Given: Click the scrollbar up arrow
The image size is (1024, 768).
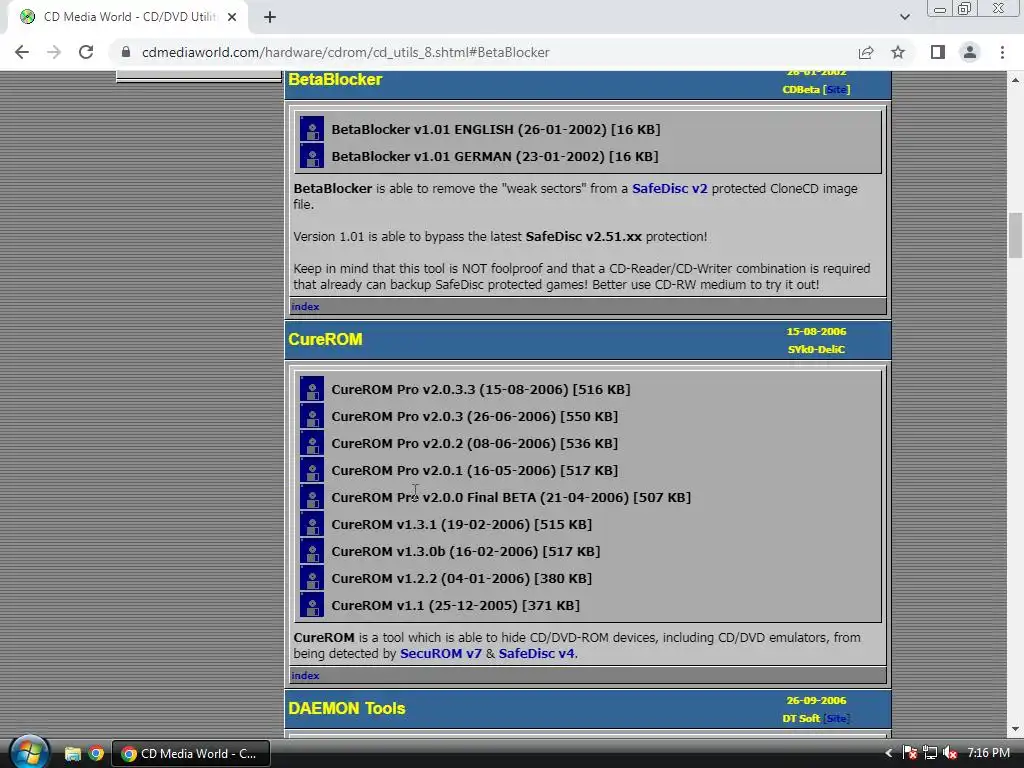Looking at the screenshot, I should (x=1015, y=80).
